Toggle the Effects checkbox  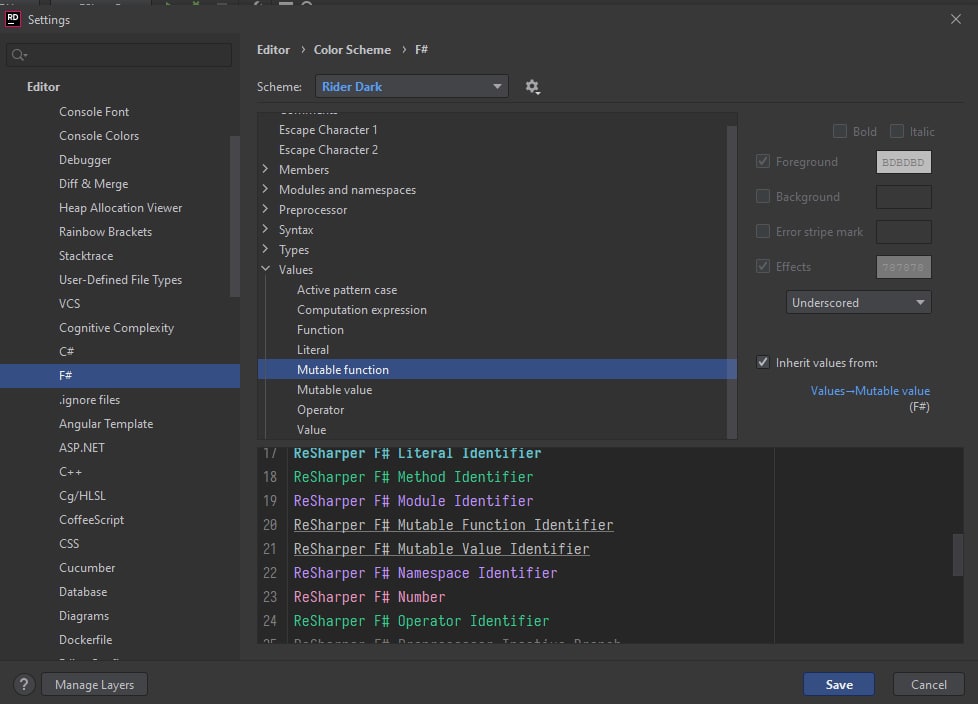click(x=763, y=266)
